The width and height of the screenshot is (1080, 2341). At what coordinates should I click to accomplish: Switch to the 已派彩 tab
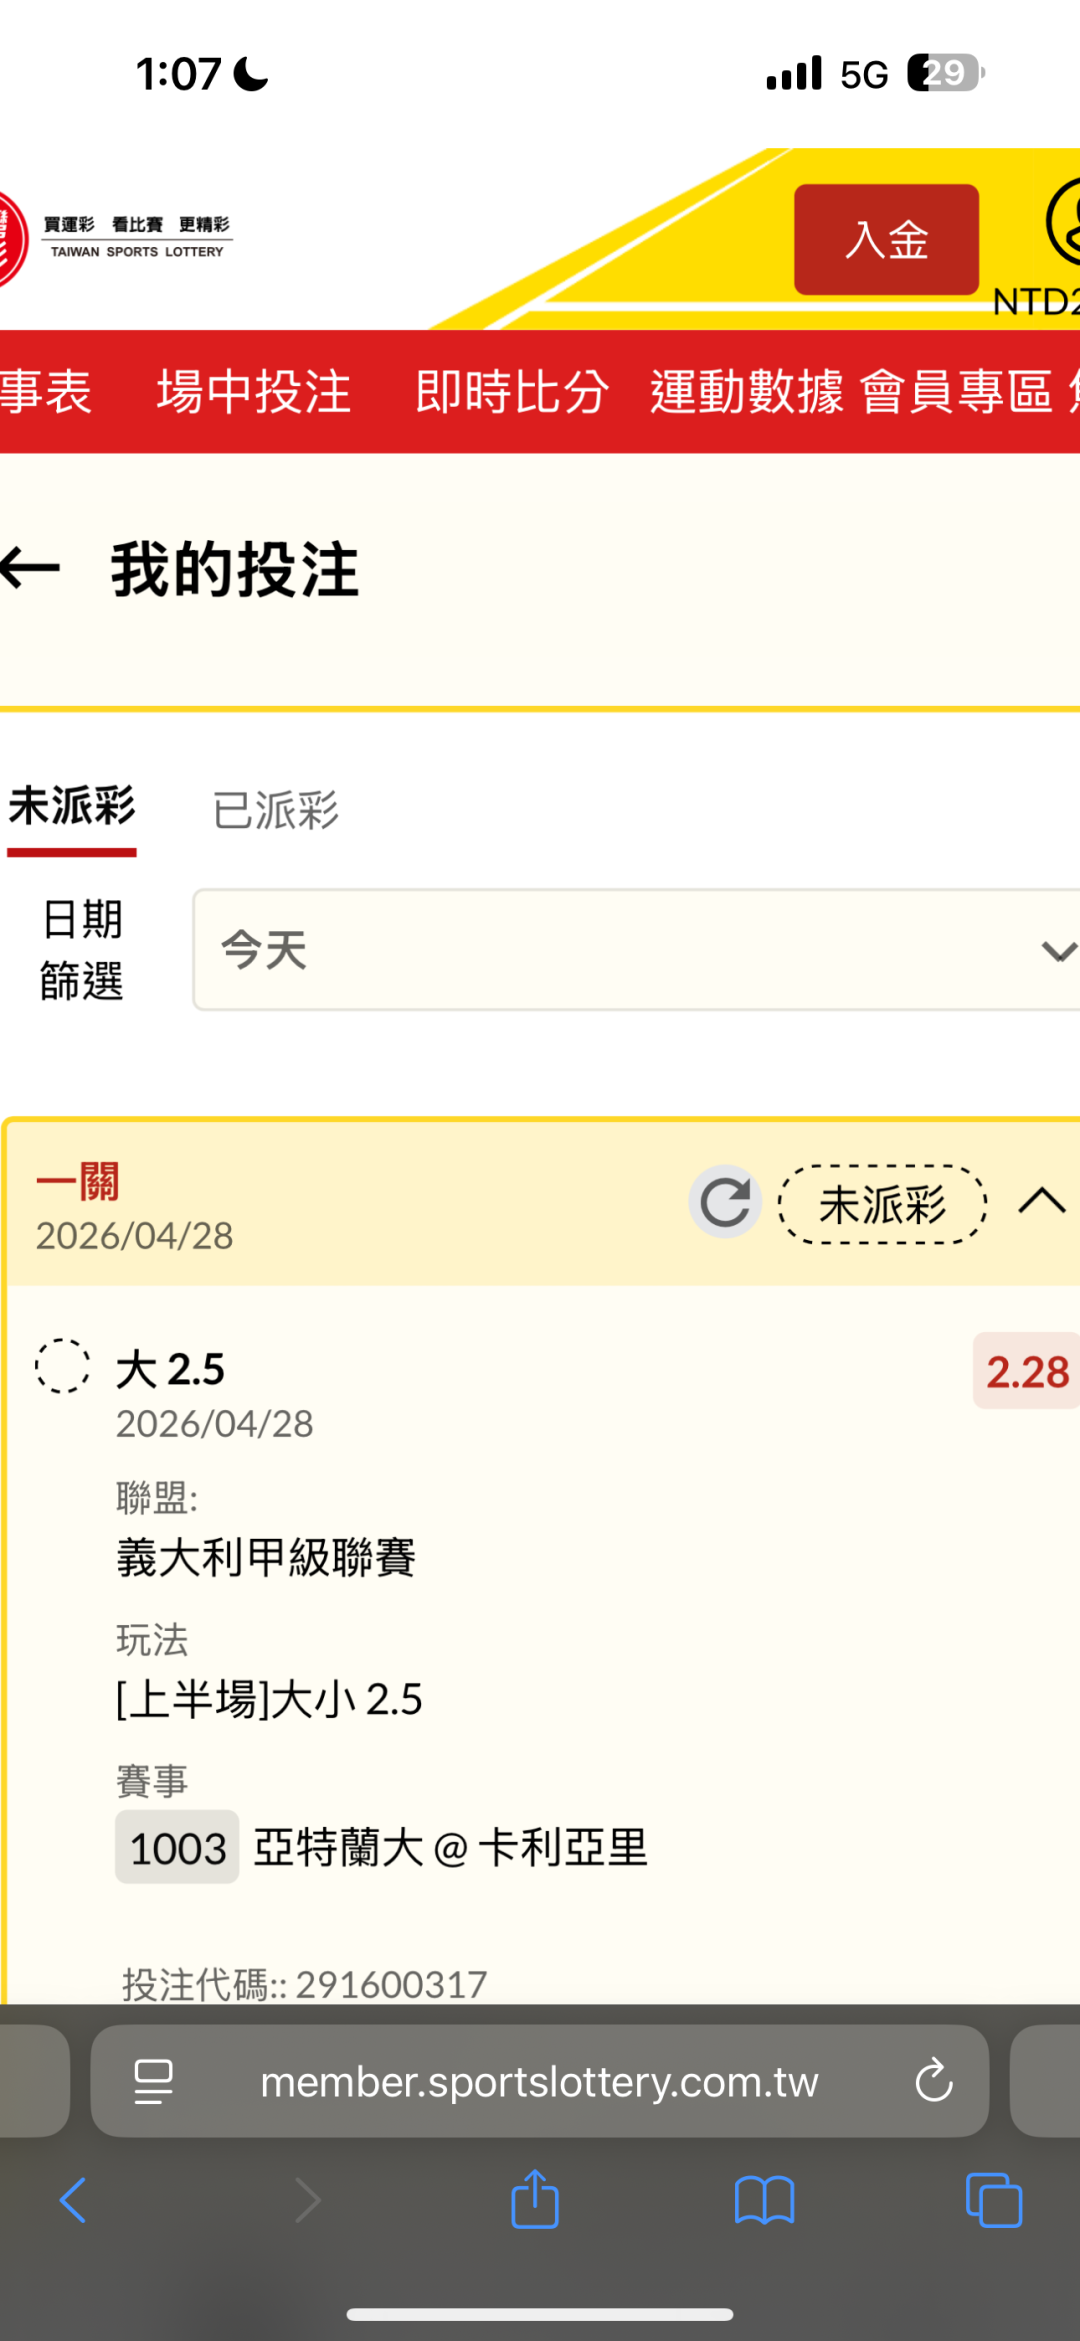coord(276,810)
